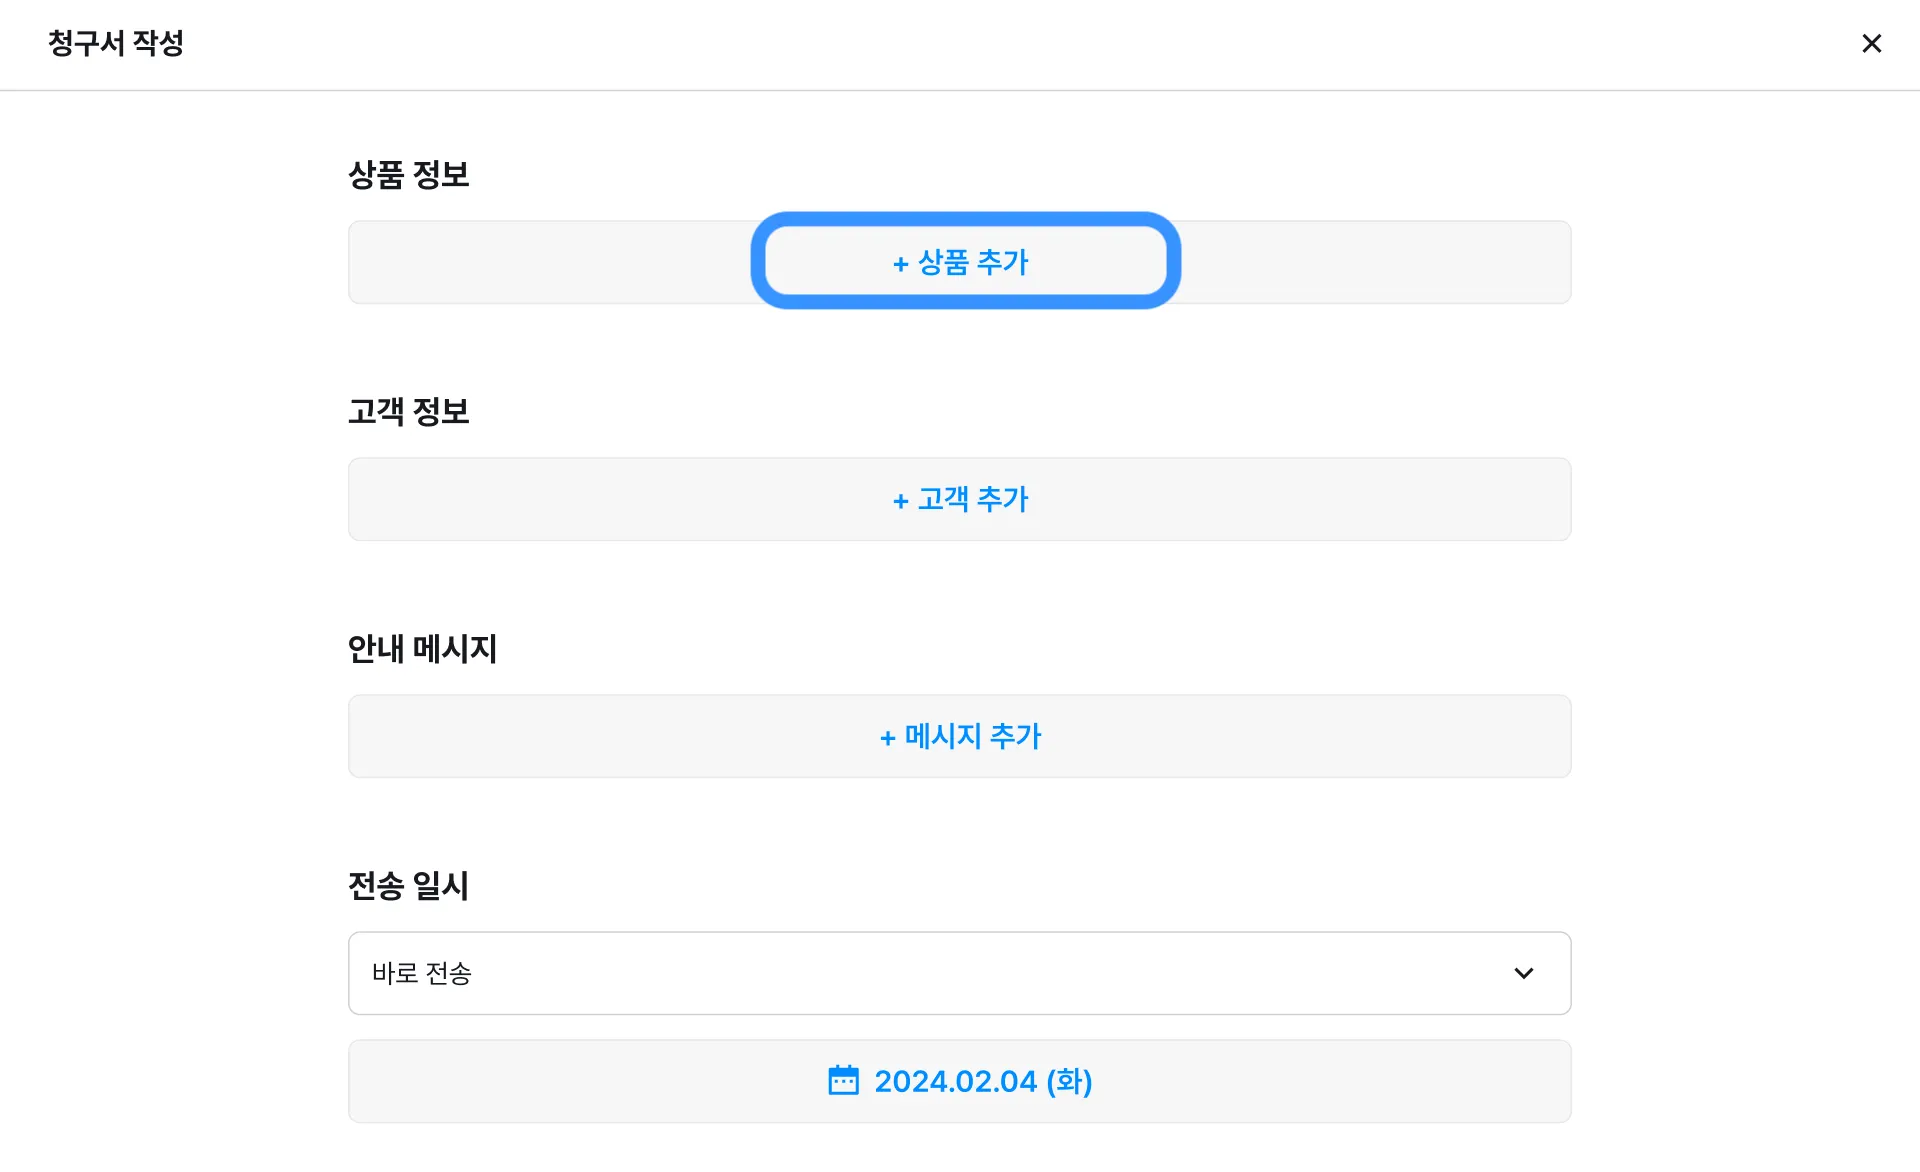The height and width of the screenshot is (1172, 1920).
Task: Click the plus icon before 메시지 추가
Action: click(887, 738)
